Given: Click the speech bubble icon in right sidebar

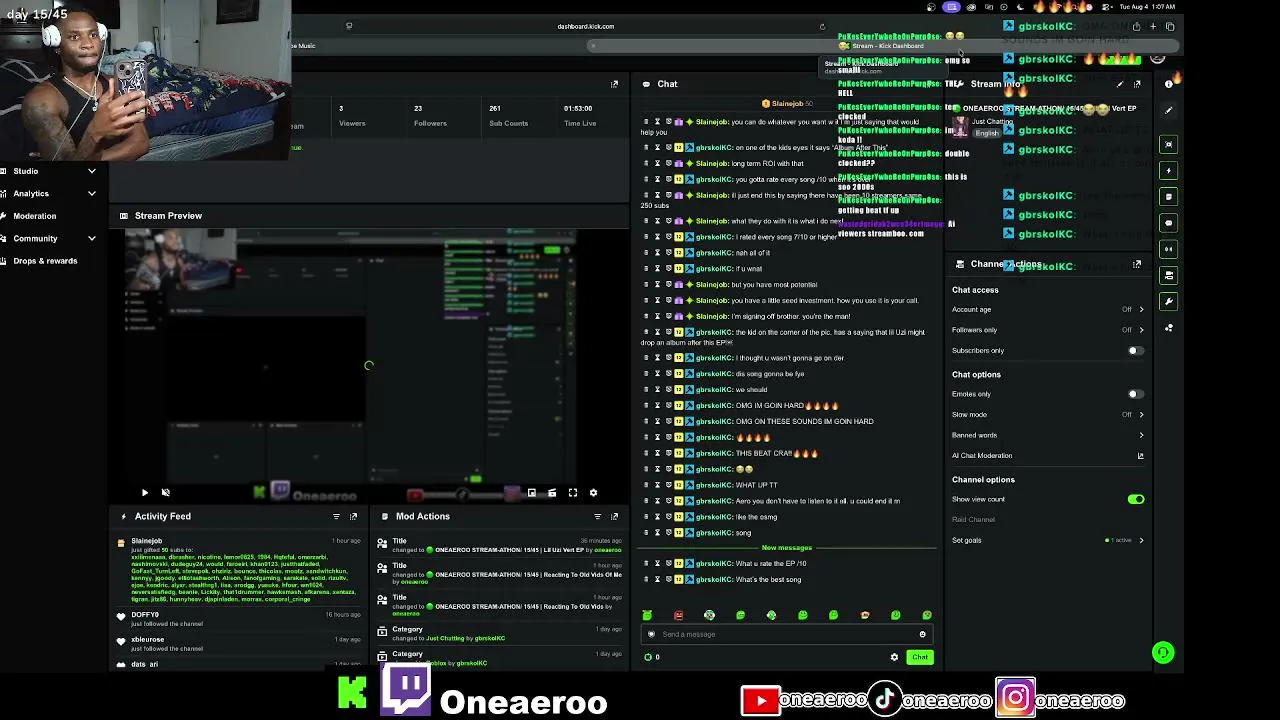Looking at the screenshot, I should (x=1168, y=223).
